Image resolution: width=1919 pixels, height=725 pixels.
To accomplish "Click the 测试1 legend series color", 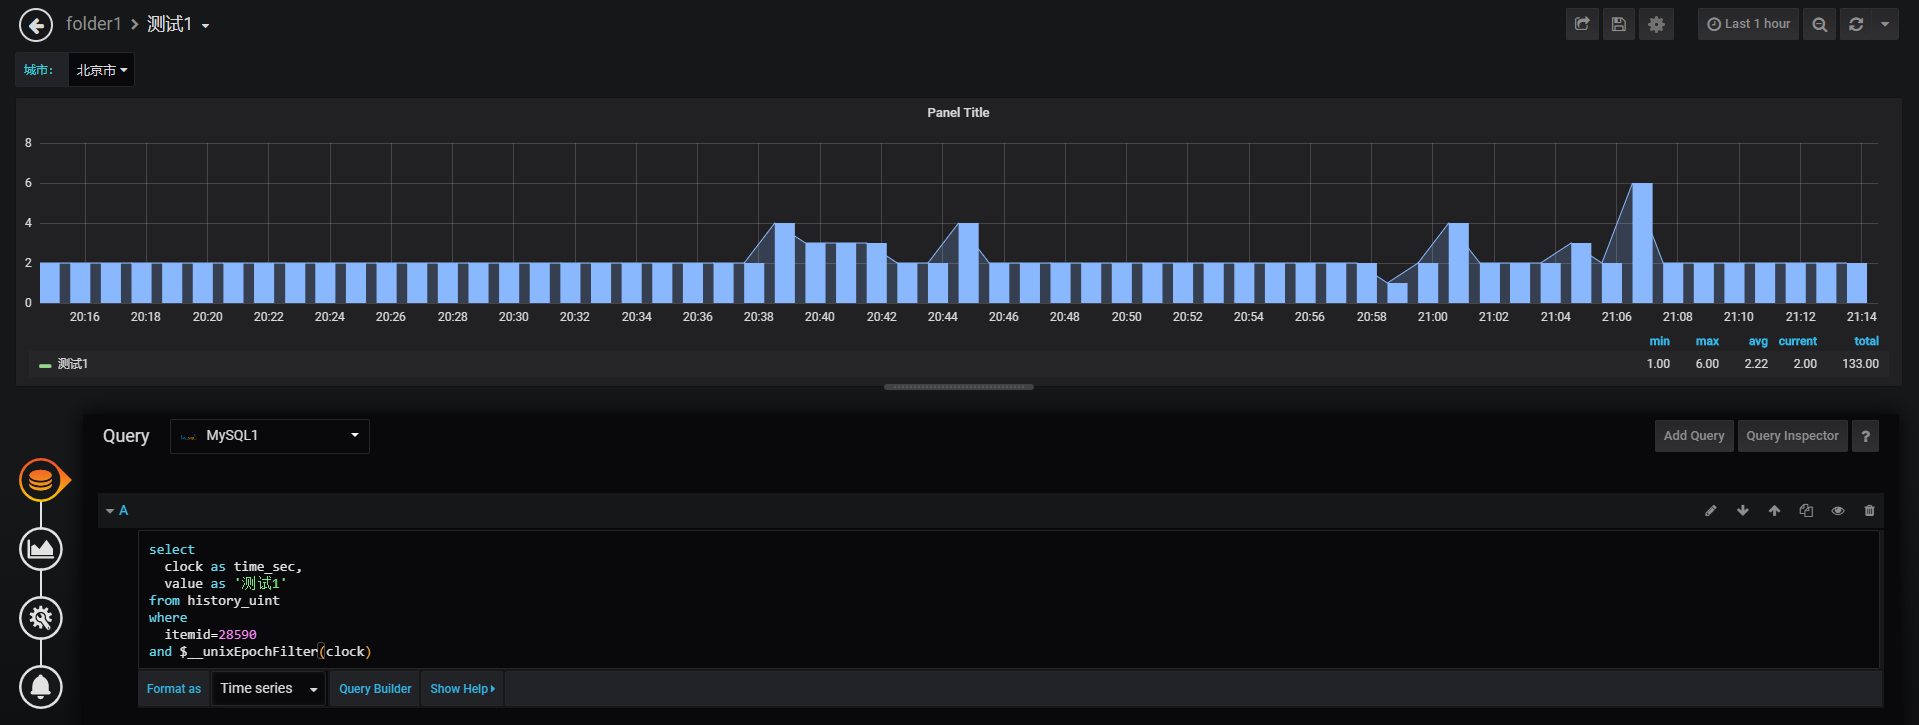I will point(45,365).
